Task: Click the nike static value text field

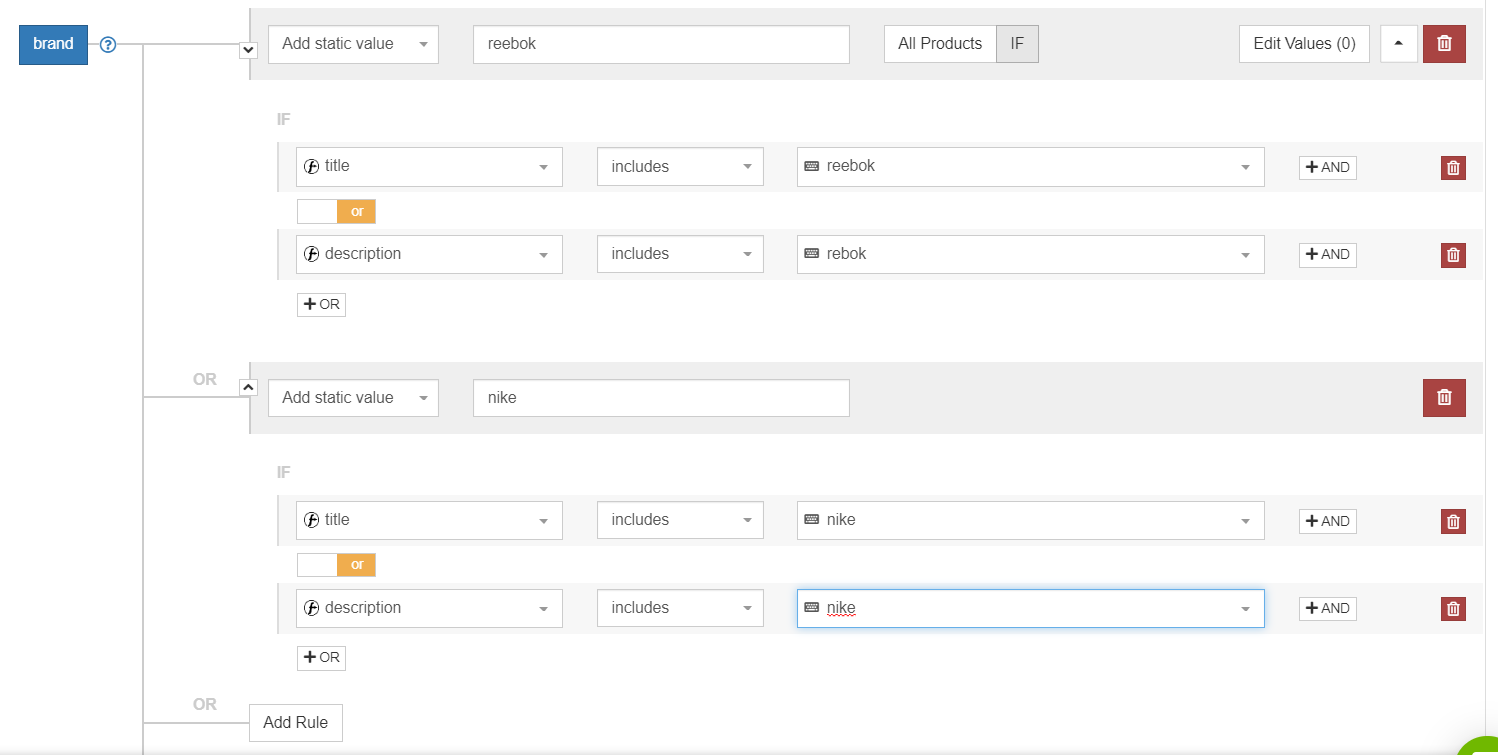Action: pyautogui.click(x=660, y=398)
